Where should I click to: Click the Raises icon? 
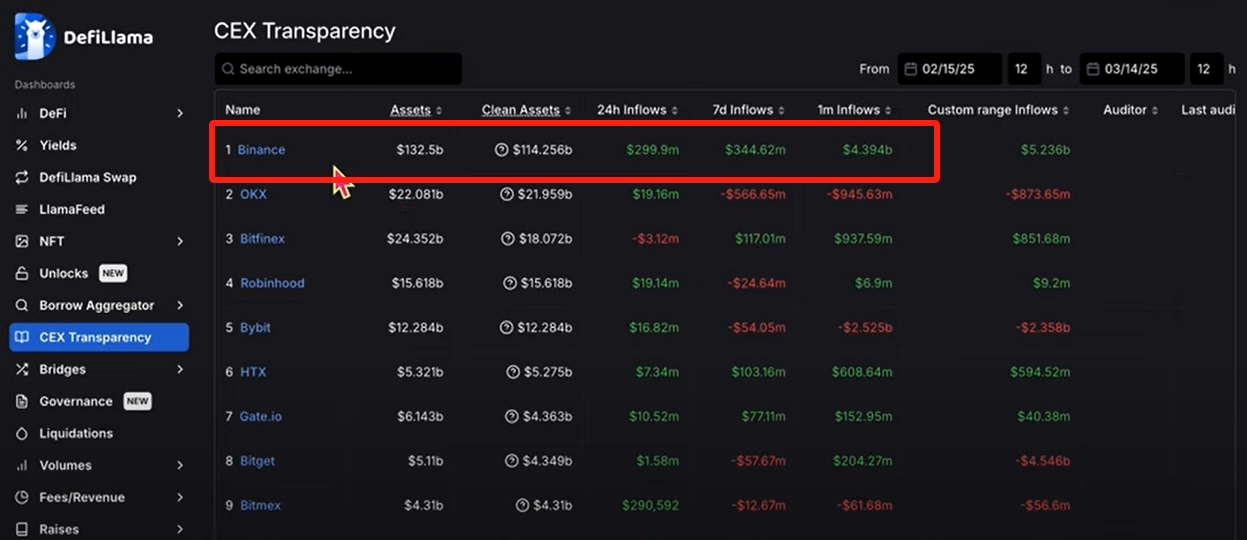22,529
